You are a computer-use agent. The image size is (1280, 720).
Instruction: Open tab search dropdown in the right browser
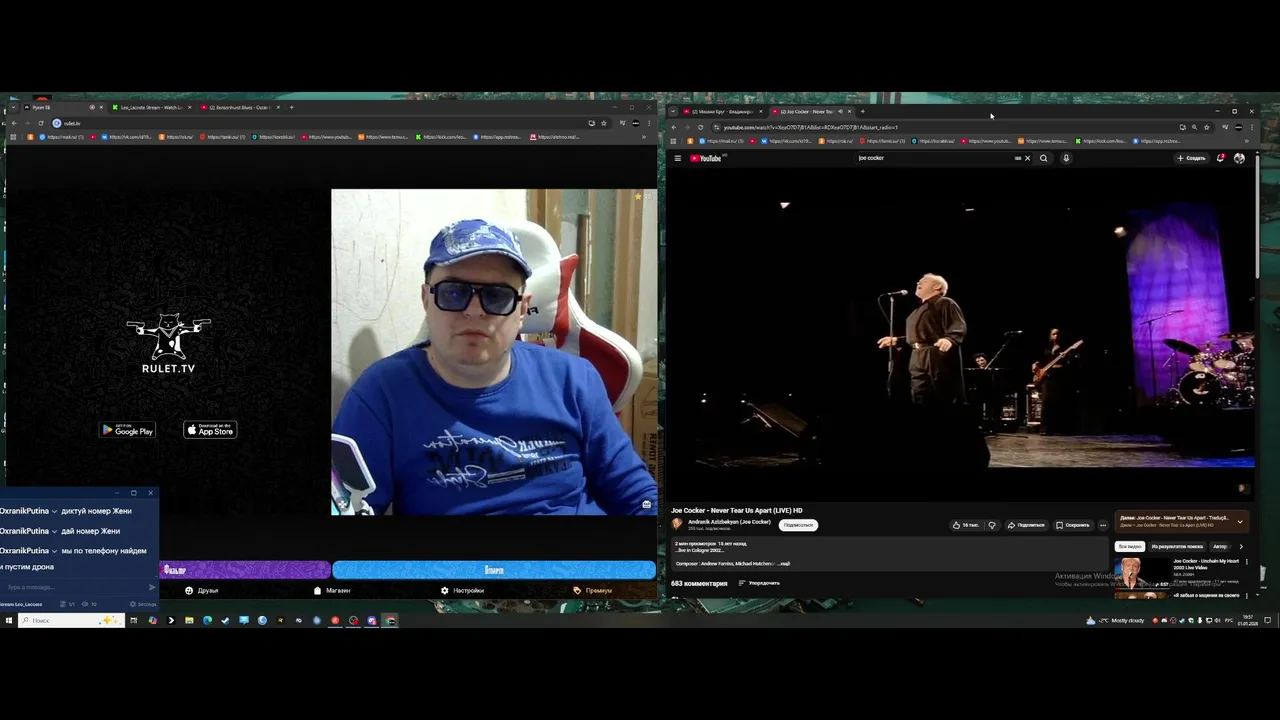[673, 111]
